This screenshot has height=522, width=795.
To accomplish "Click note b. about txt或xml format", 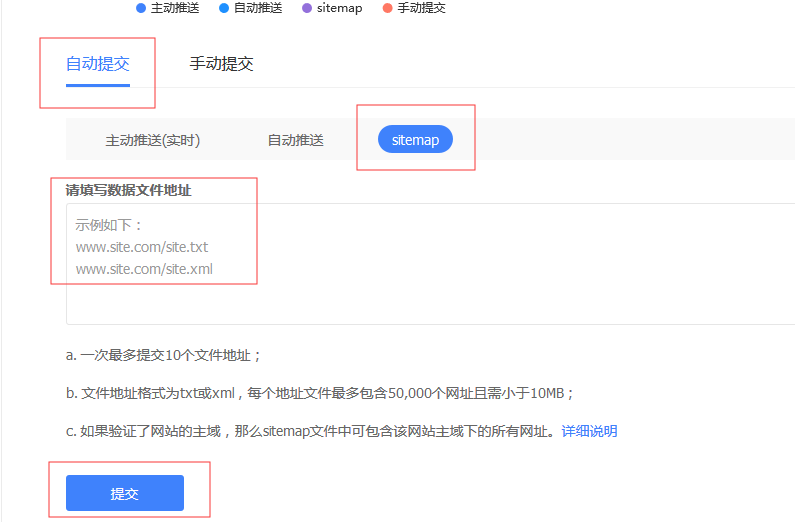I will tap(319, 393).
